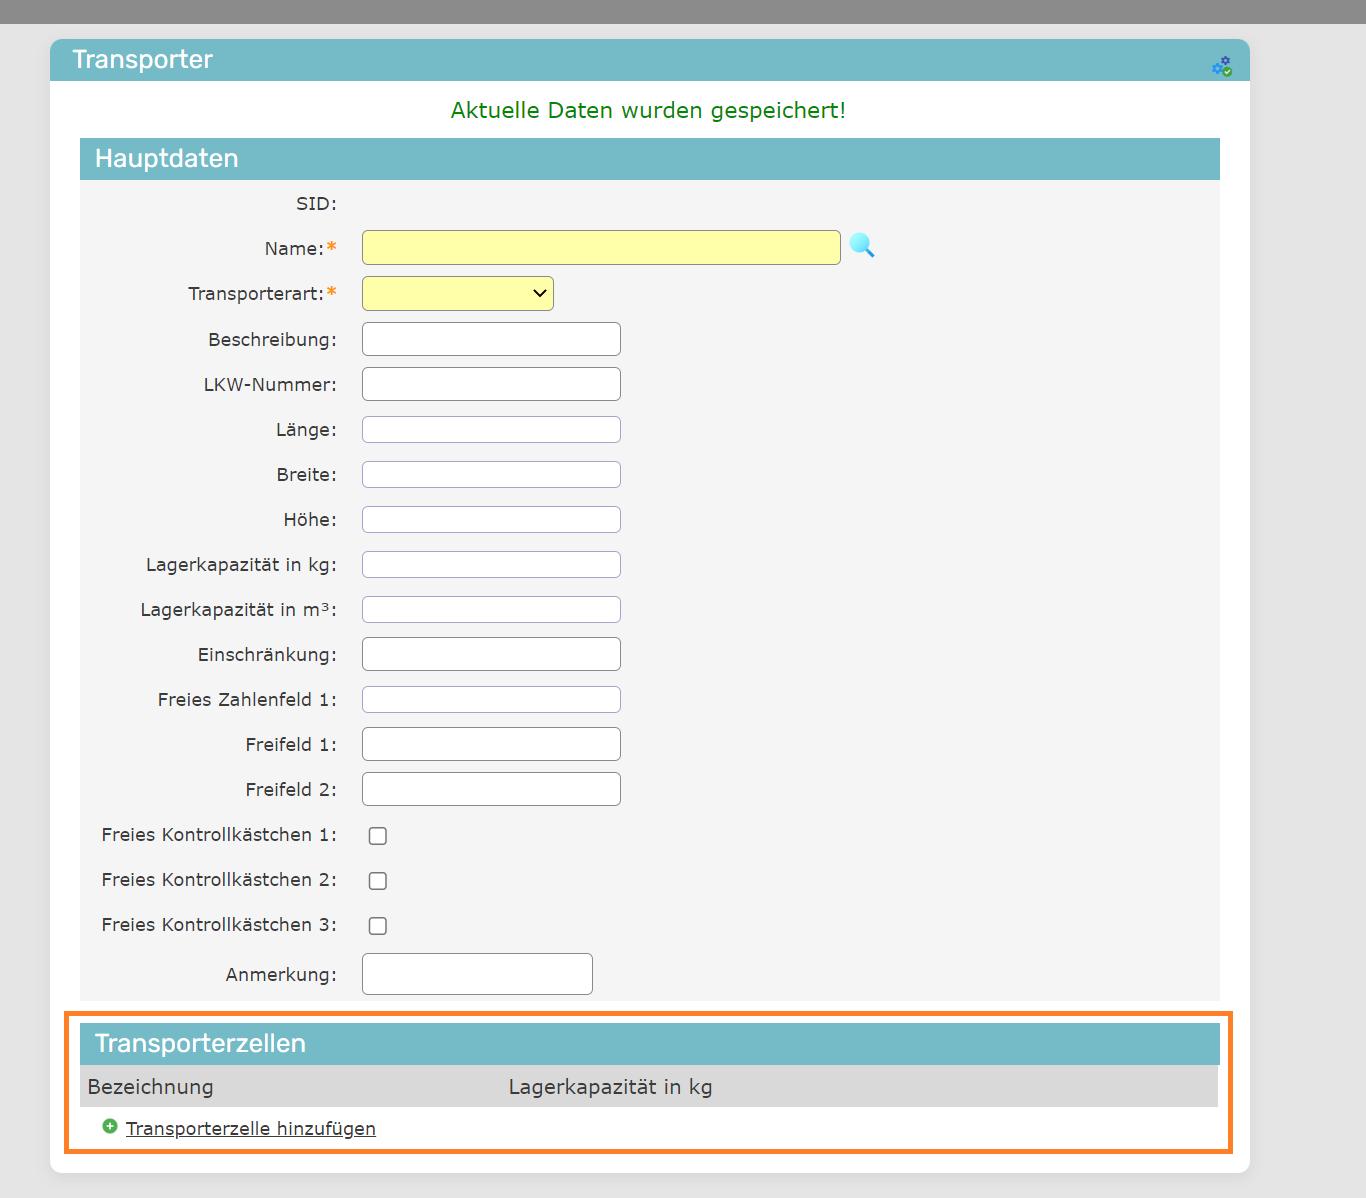Screen dimensions: 1366x1198
Task: Select the LKW-Nummer input field
Action: point(491,384)
